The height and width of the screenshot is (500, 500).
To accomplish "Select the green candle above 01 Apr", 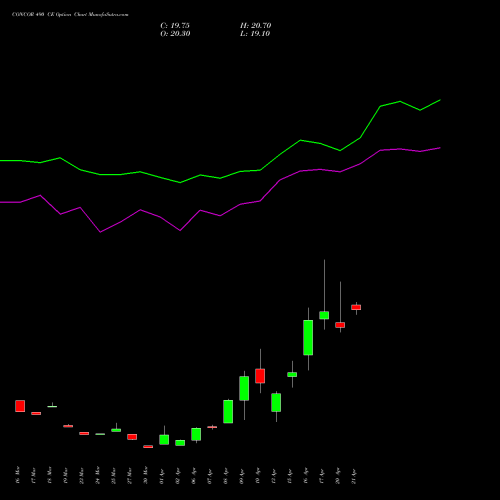I will point(164,440).
